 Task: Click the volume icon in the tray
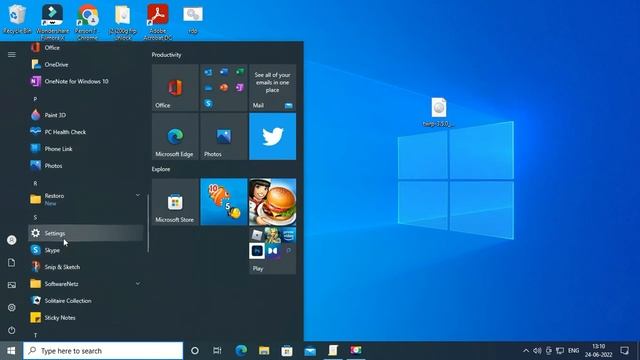pyautogui.click(x=537, y=351)
